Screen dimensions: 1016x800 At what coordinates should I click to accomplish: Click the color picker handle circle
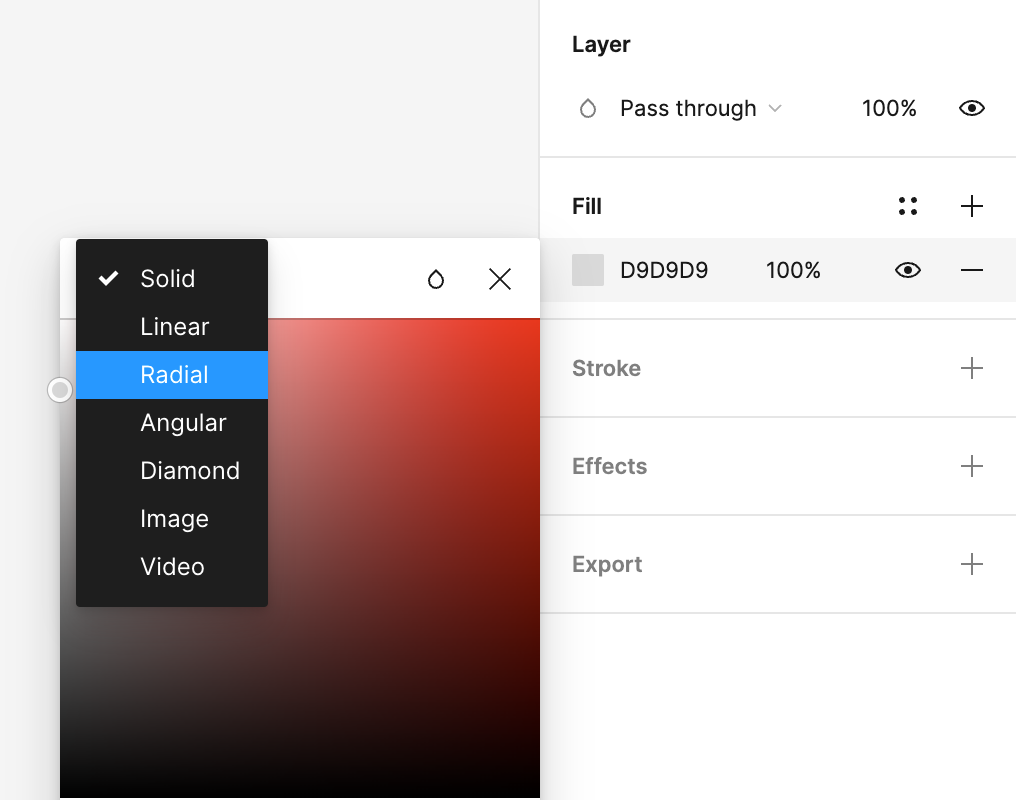point(60,390)
